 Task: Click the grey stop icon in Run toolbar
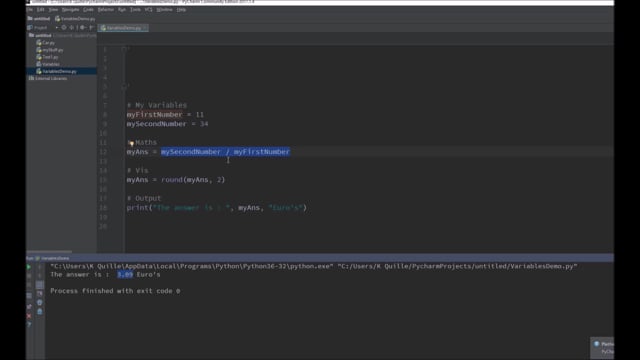tap(29, 276)
